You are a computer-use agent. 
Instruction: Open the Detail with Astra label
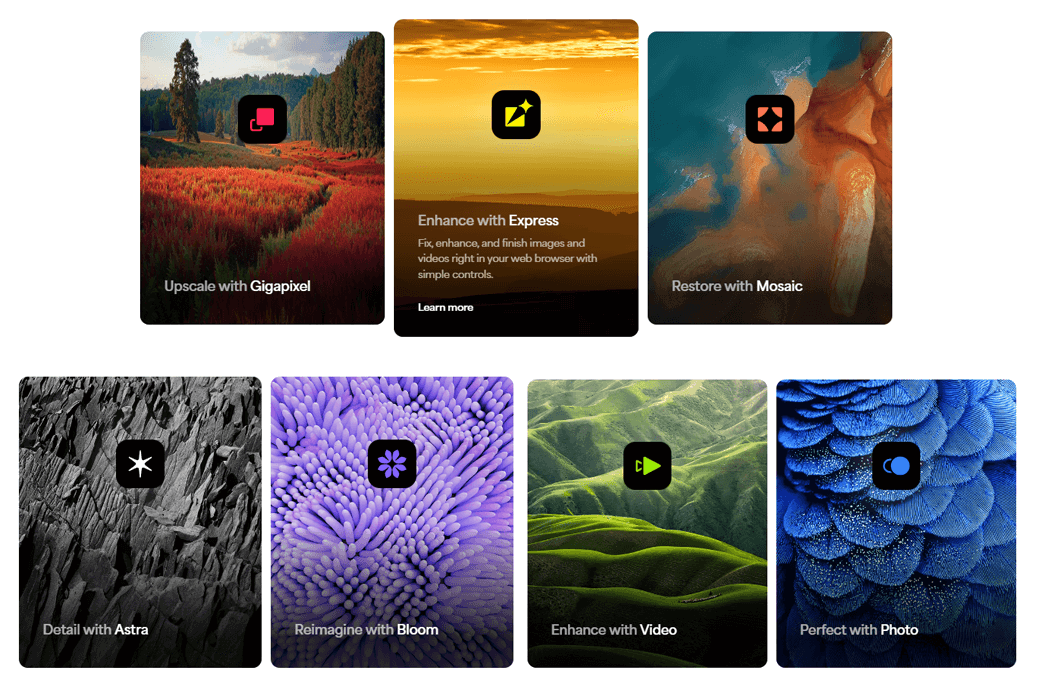(96, 630)
